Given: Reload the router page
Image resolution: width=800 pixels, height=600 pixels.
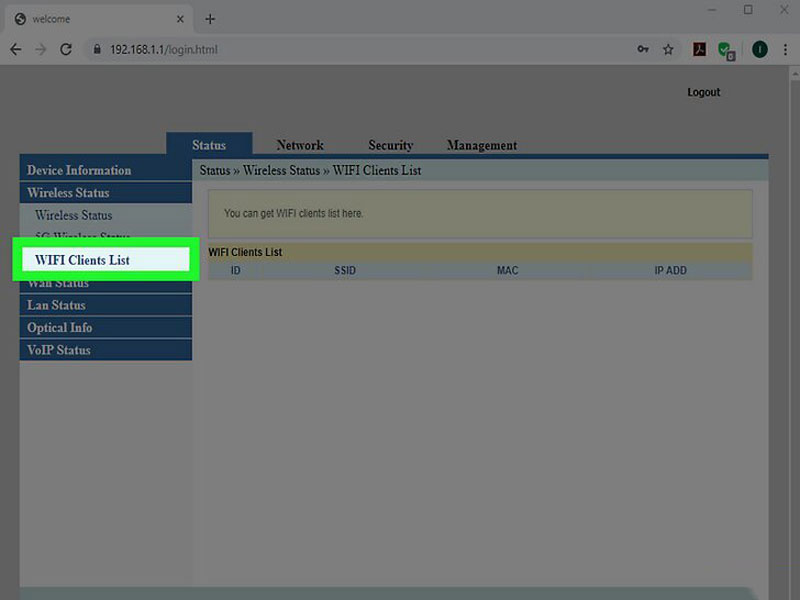Looking at the screenshot, I should [66, 49].
